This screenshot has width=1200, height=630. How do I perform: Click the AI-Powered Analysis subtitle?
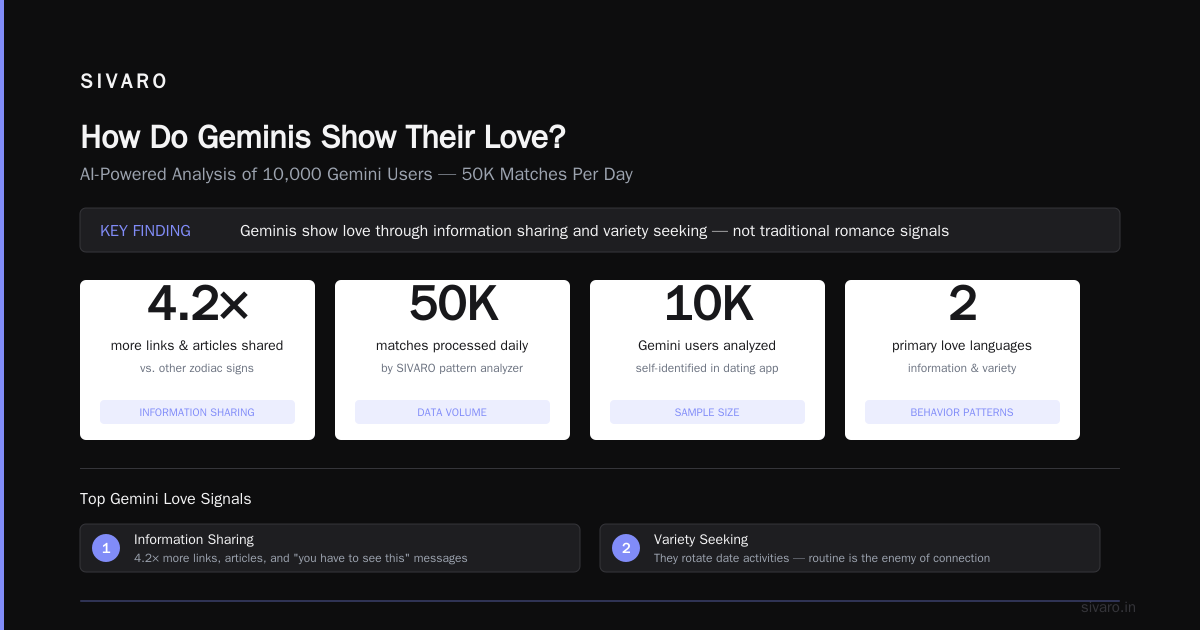click(356, 174)
